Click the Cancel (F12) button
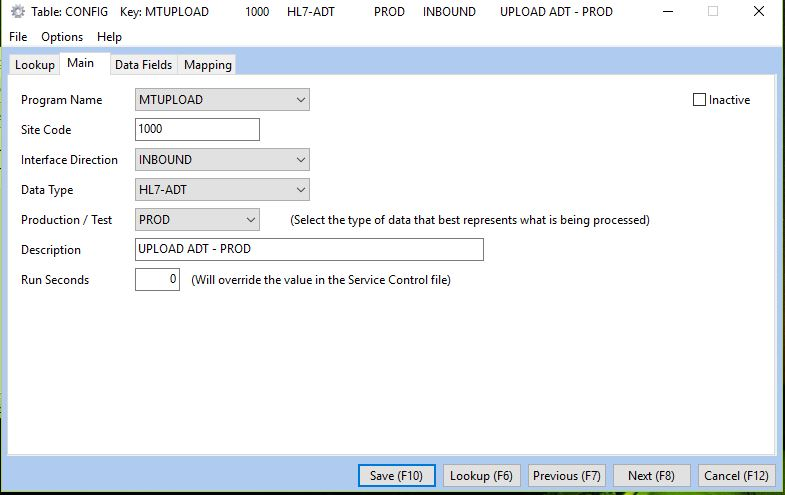 [736, 475]
